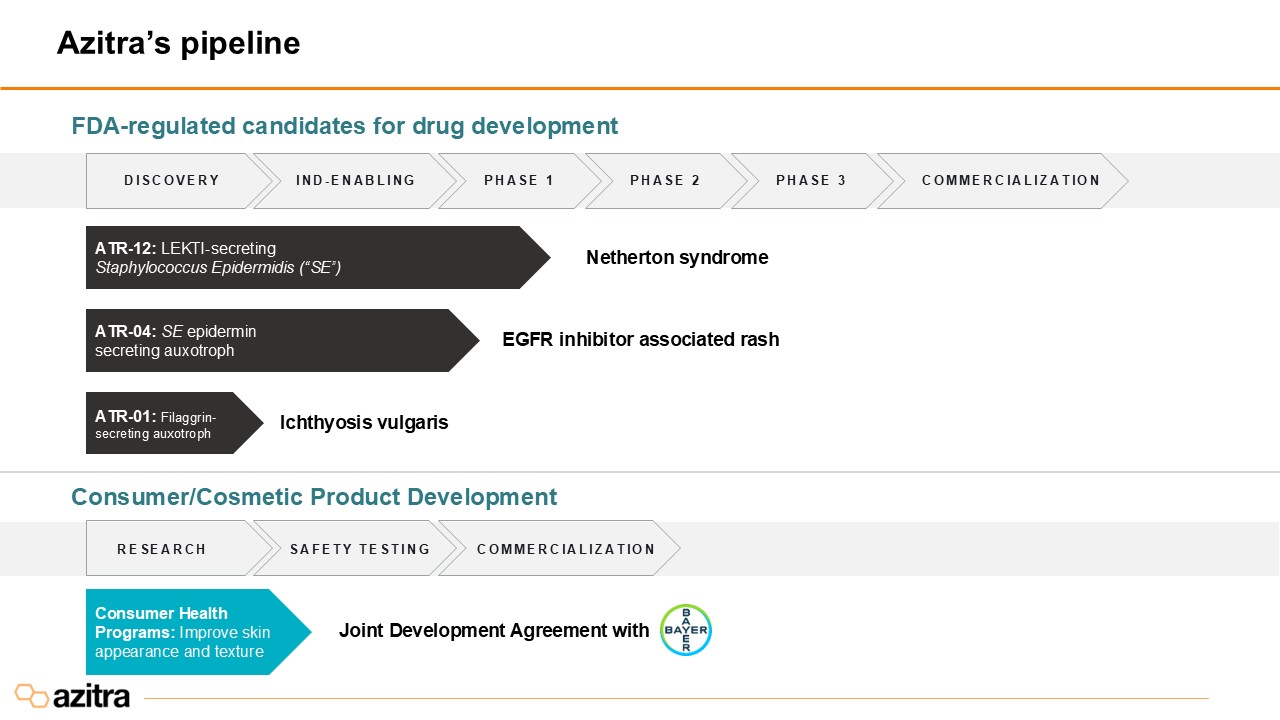Click the Phase 2 stage arrow
This screenshot has width=1280, height=720.
point(664,181)
